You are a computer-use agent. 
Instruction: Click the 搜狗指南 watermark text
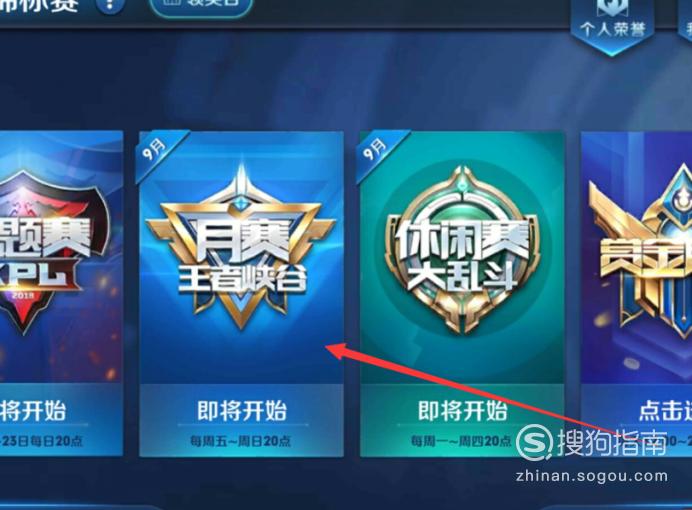coord(612,442)
